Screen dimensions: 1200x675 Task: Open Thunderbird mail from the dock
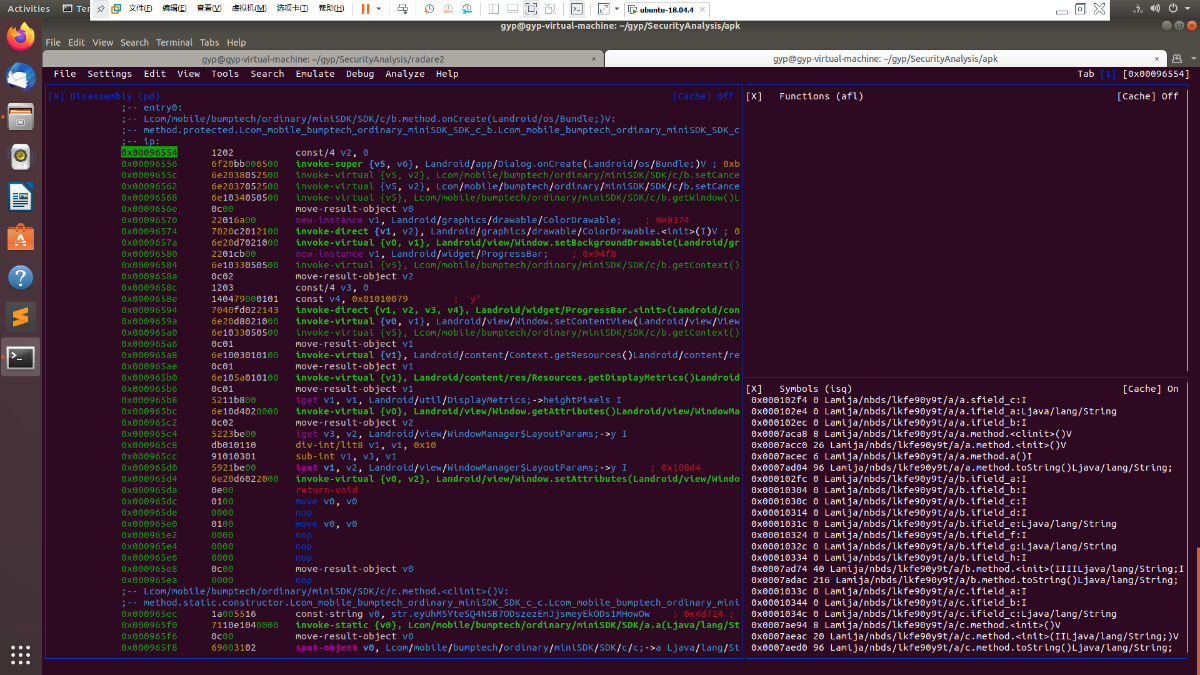(x=21, y=76)
